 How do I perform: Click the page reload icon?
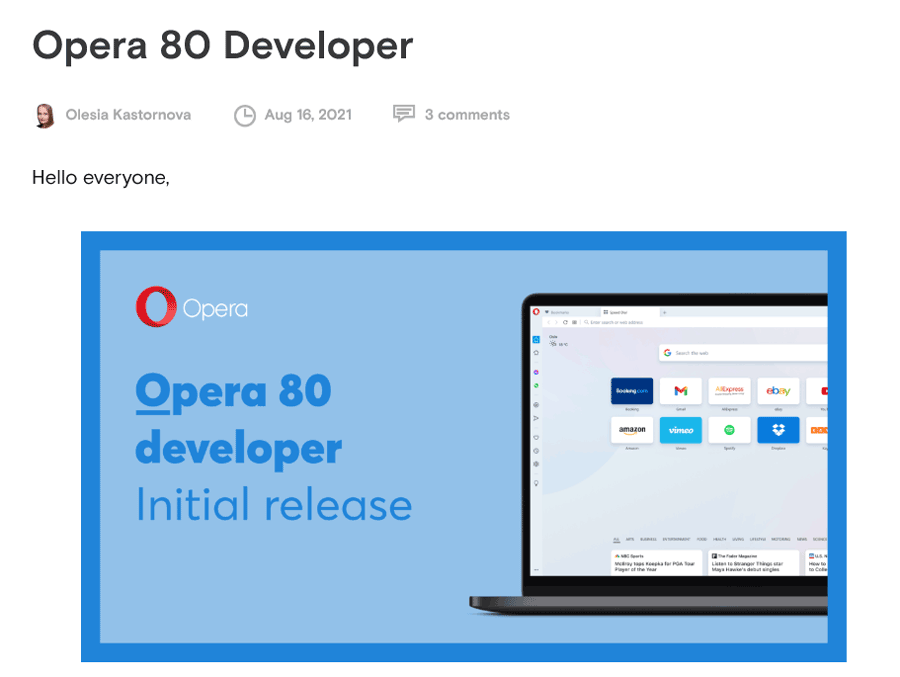click(565, 322)
